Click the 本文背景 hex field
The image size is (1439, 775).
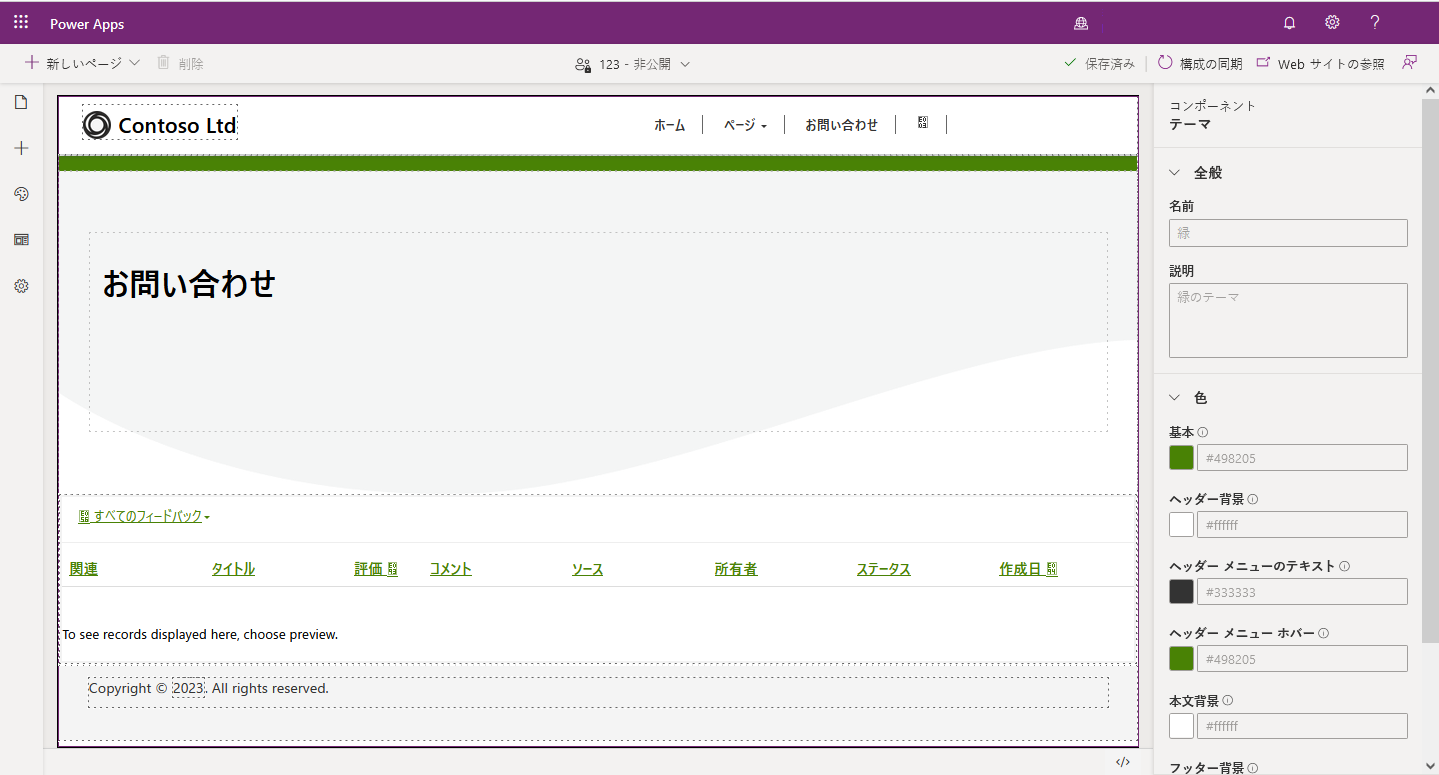1302,726
